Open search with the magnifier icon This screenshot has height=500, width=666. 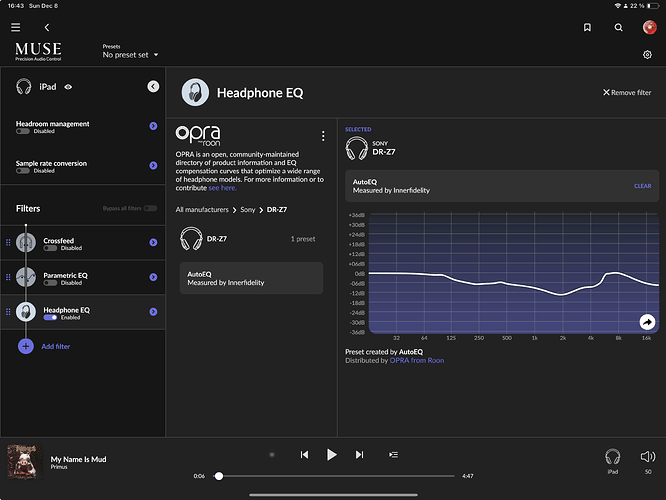click(618, 28)
